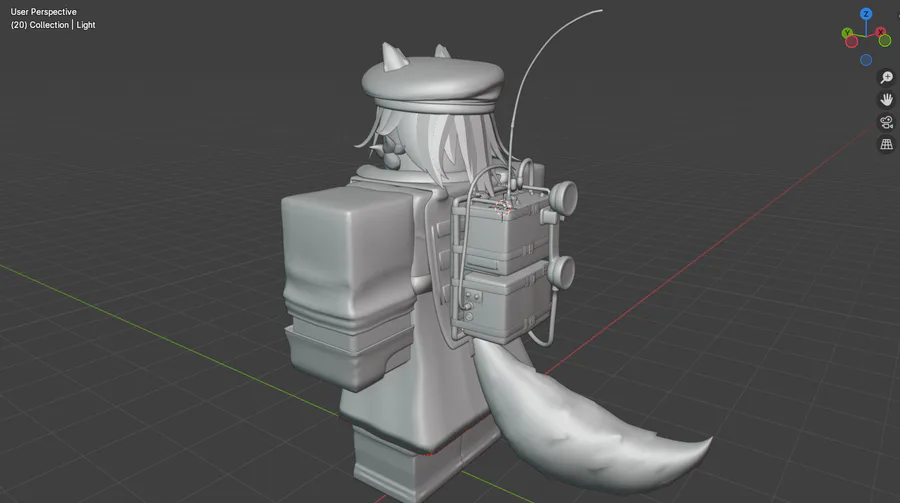Toggle the camera view icon
The image size is (900, 503).
[887, 122]
